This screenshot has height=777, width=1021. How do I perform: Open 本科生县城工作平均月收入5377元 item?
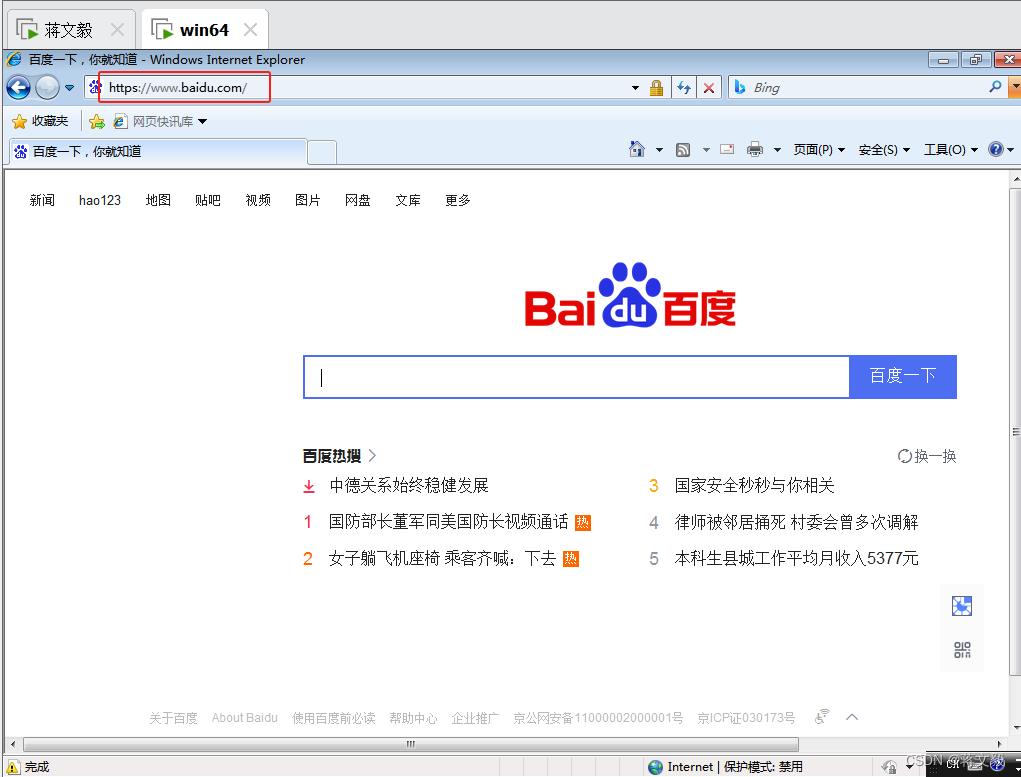(796, 558)
